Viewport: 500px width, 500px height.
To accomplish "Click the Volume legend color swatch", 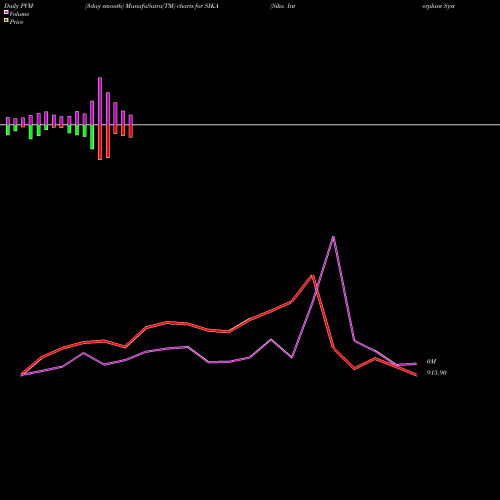I will tap(6, 12).
